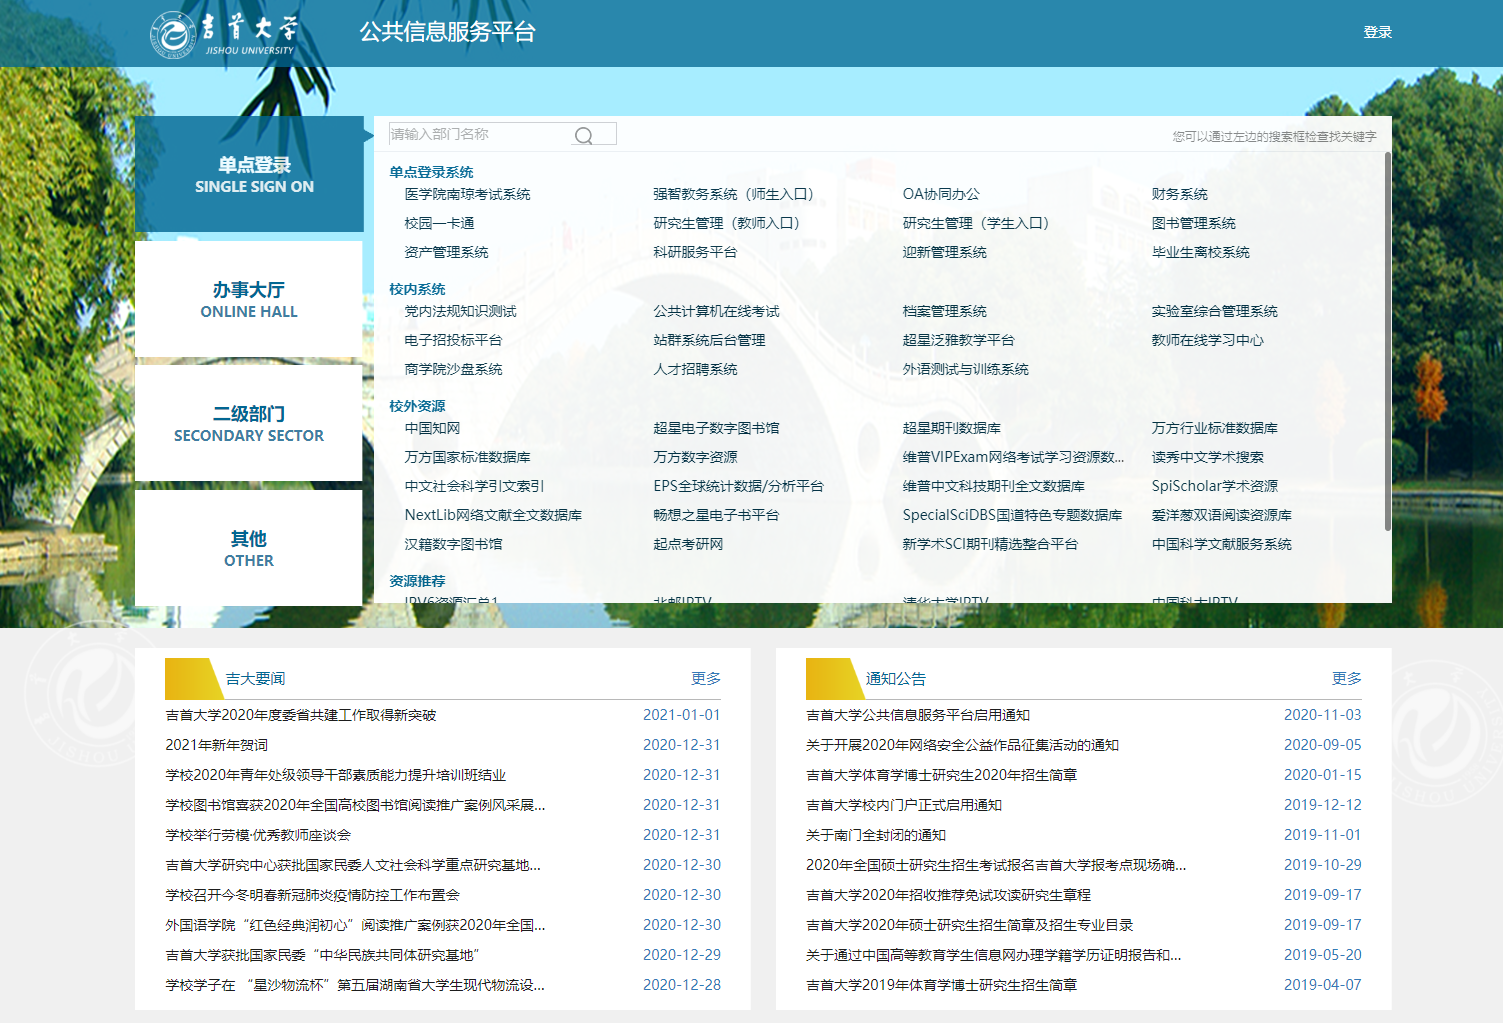Open the 二级部门 Secondary Sector tab
Image resolution: width=1503 pixels, height=1023 pixels.
249,423
